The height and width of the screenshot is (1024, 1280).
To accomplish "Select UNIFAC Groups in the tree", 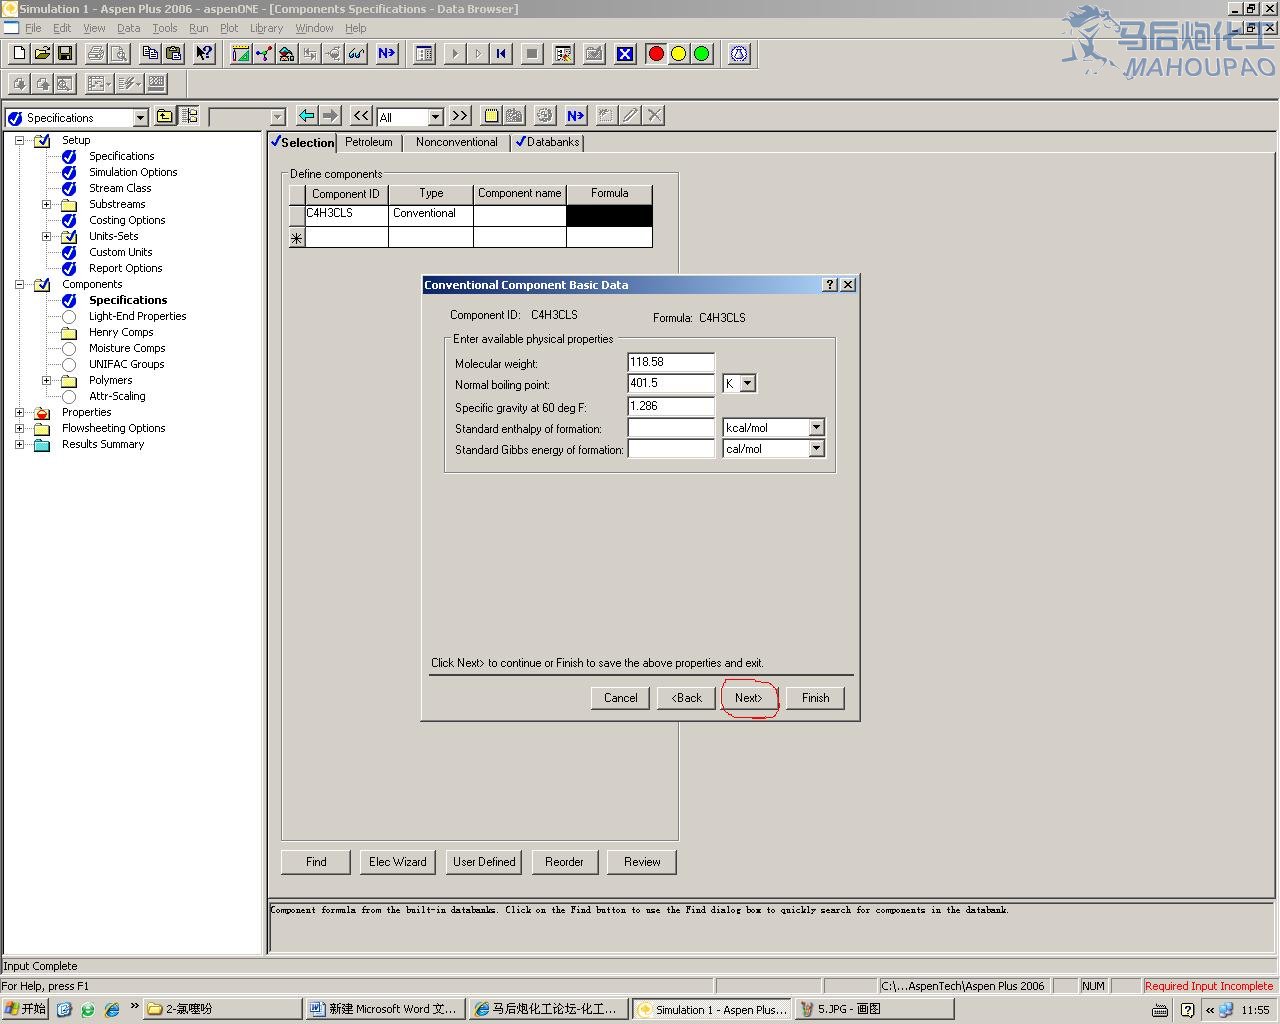I will (x=126, y=364).
